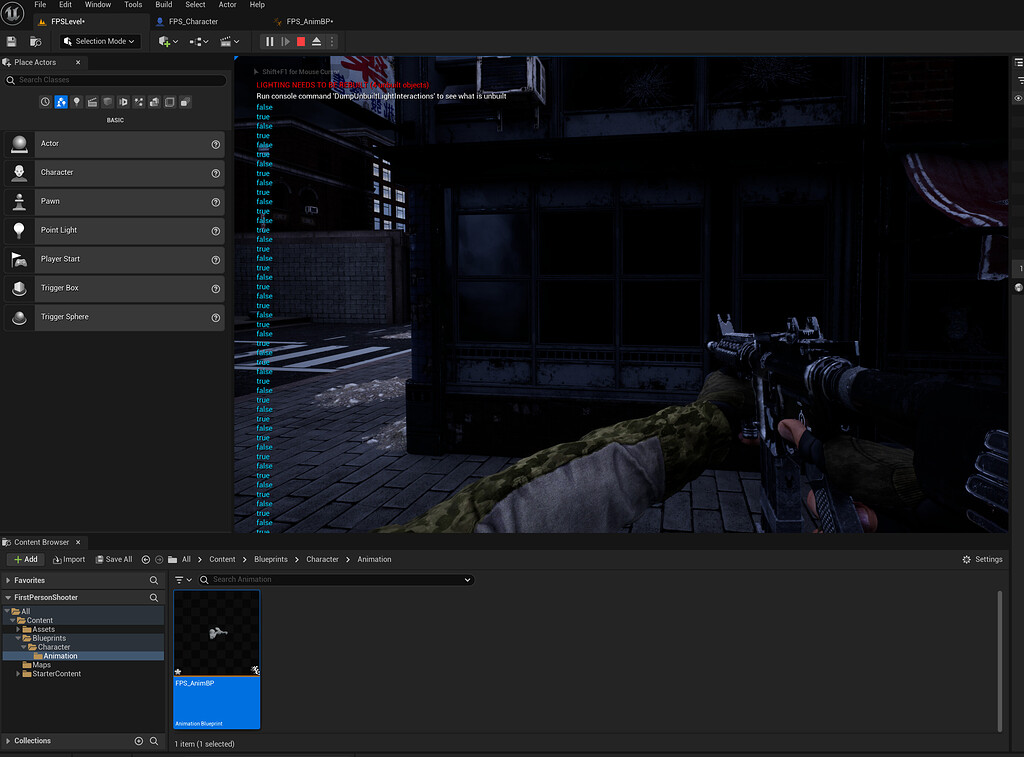Open revision control via the toolbar icon

[36, 41]
